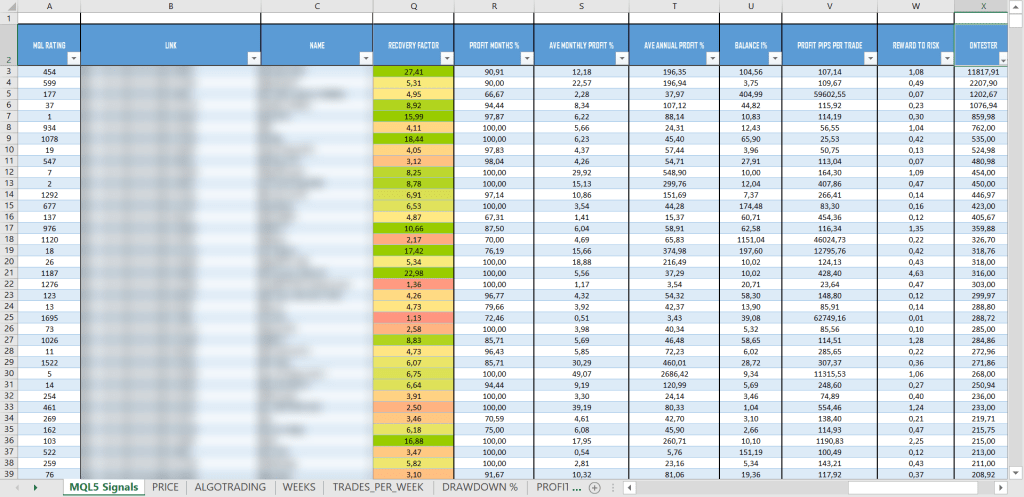Click the sheet tab navigation arrow

tap(36, 487)
